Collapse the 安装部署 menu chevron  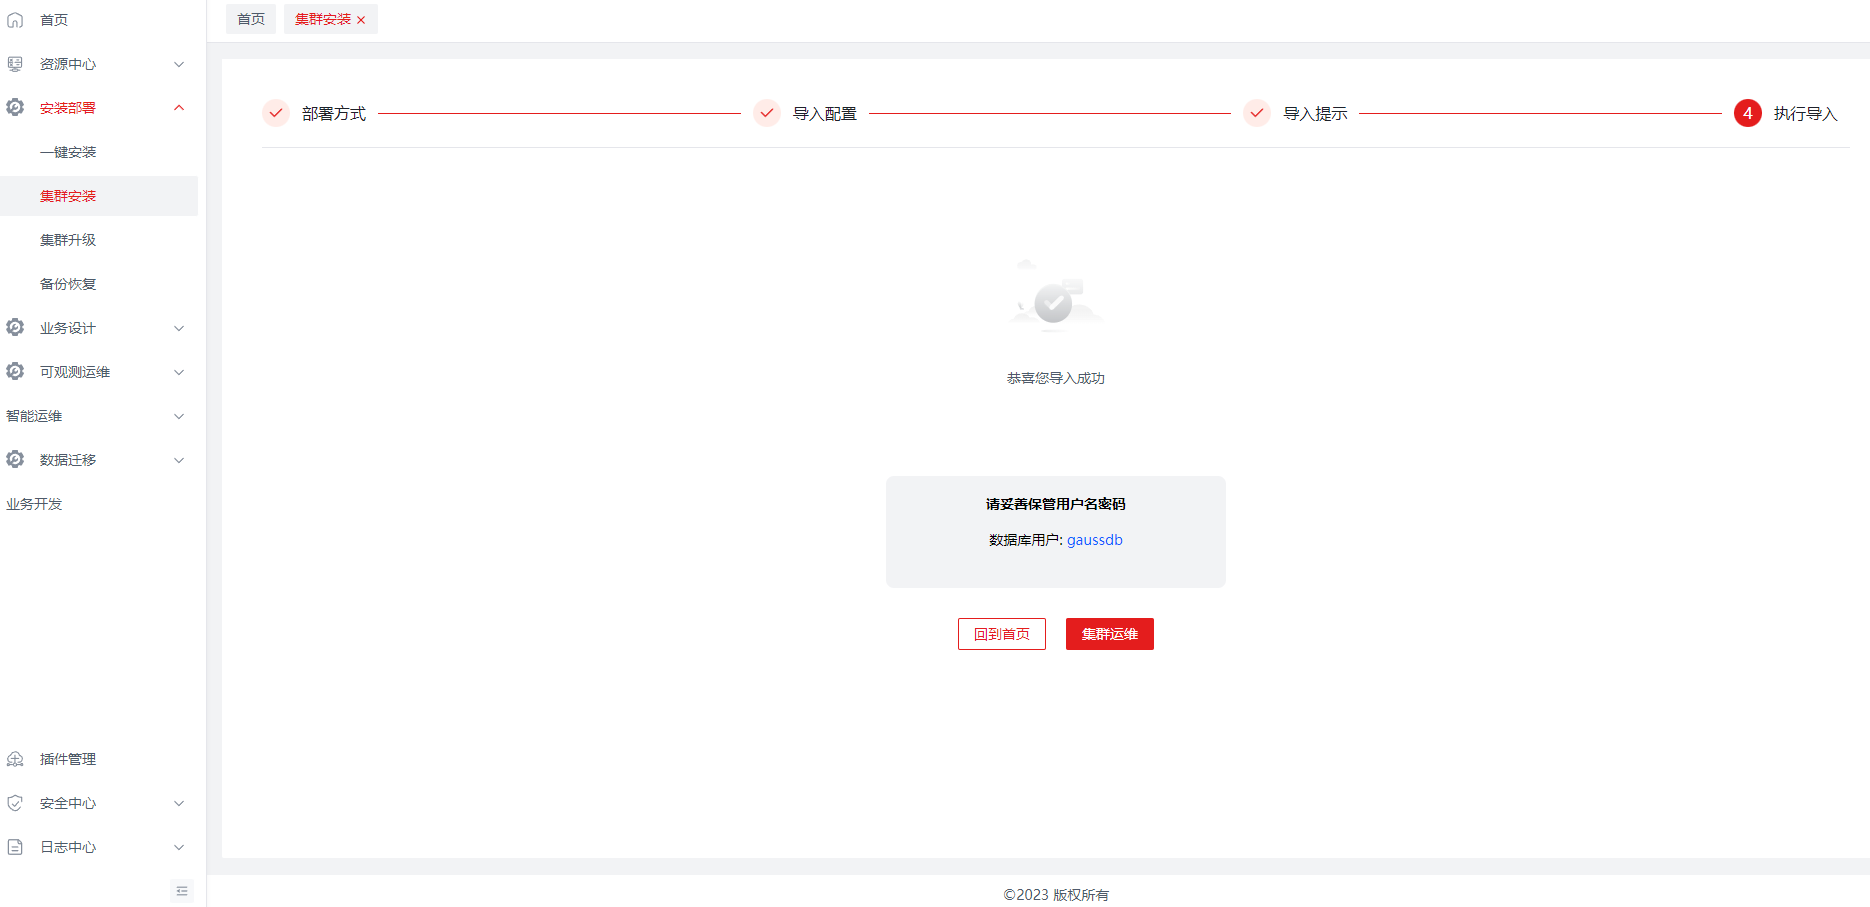(x=179, y=108)
